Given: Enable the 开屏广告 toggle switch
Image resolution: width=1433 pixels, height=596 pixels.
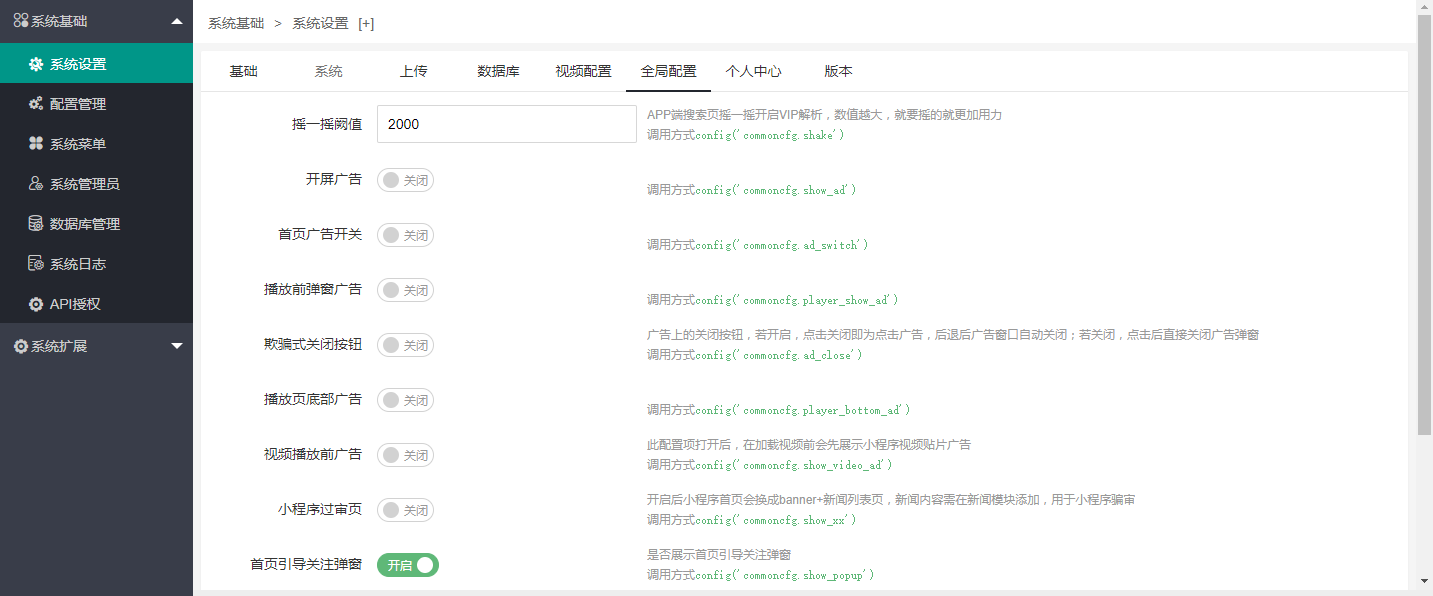Looking at the screenshot, I should point(405,180).
